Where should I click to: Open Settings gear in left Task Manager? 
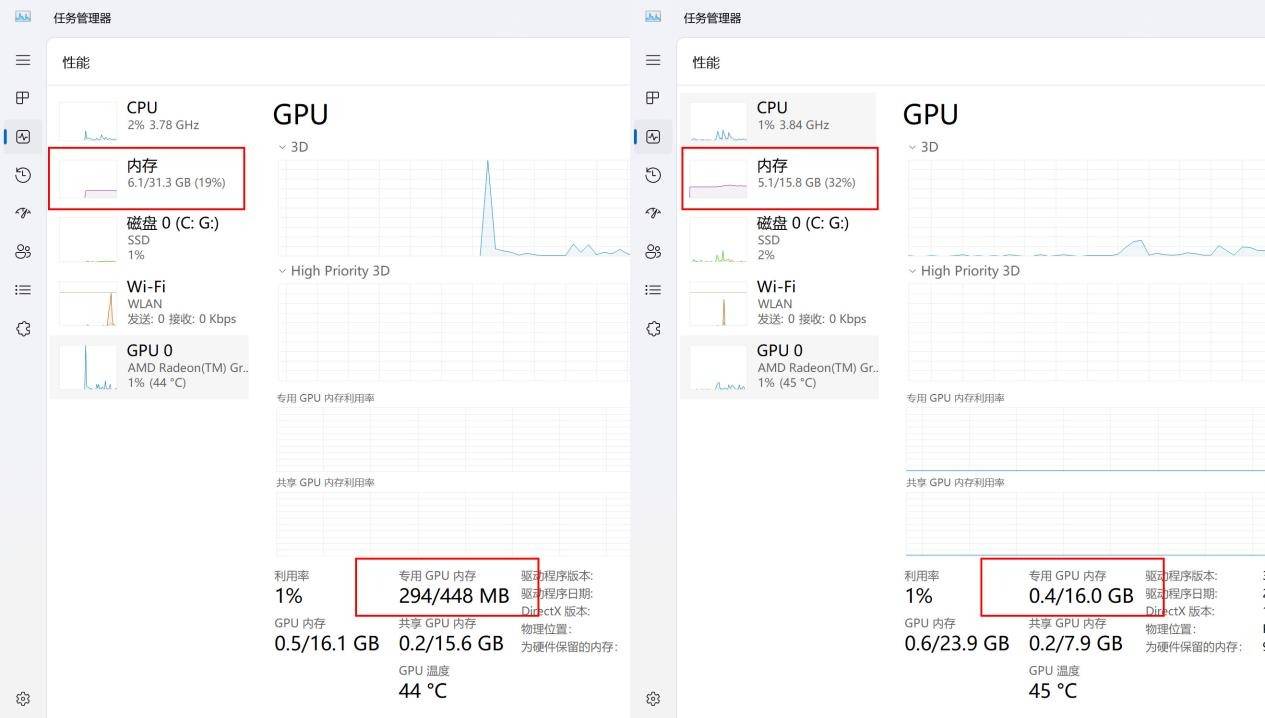point(23,699)
